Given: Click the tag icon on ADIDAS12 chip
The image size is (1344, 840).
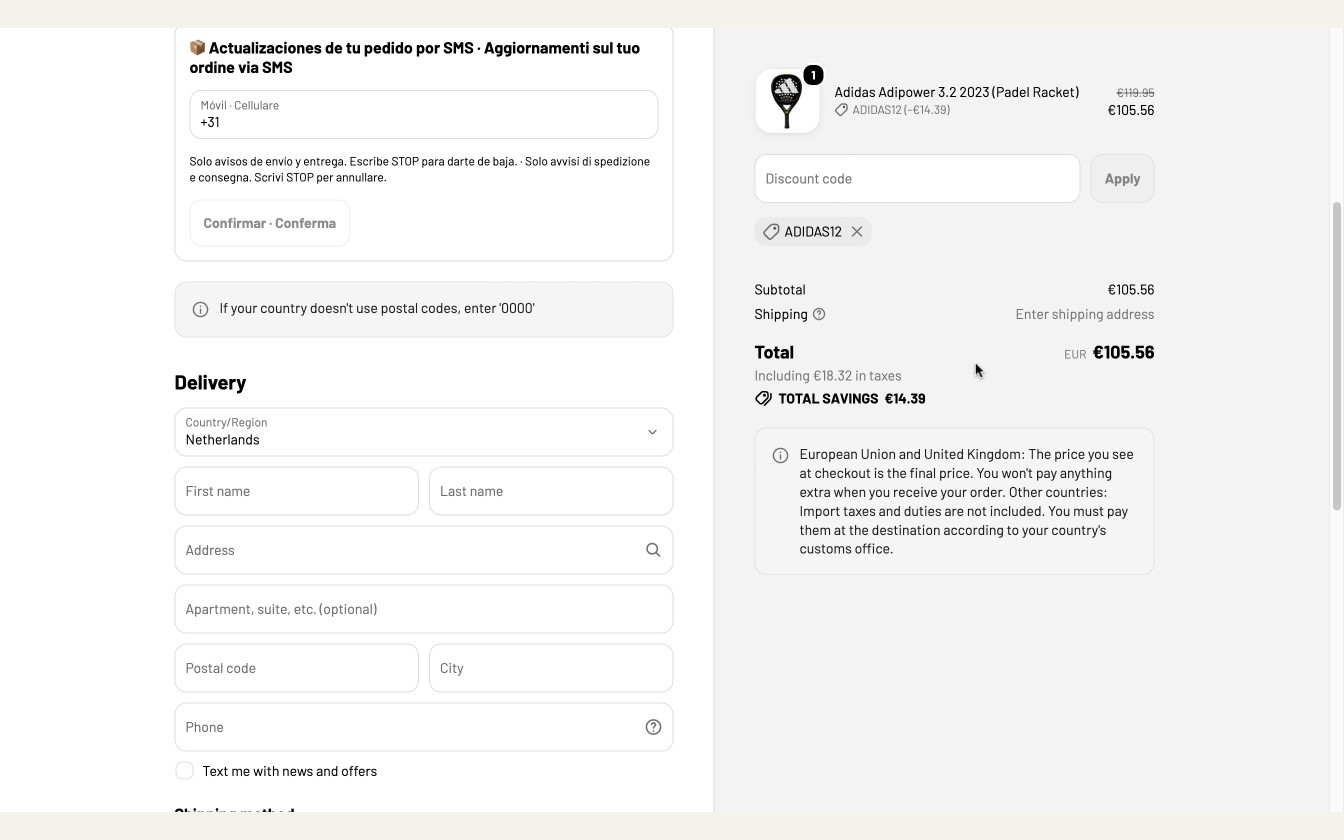Looking at the screenshot, I should click(x=771, y=232).
